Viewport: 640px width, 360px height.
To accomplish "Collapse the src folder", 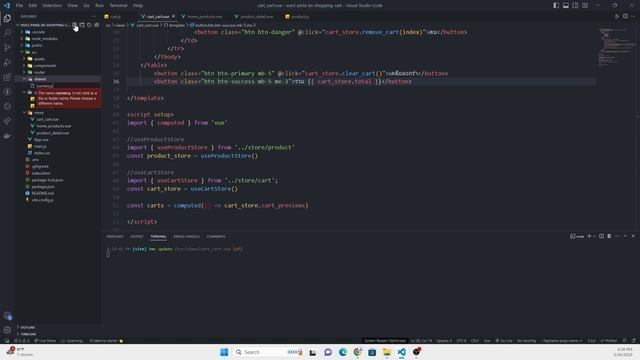I will pyautogui.click(x=34, y=52).
